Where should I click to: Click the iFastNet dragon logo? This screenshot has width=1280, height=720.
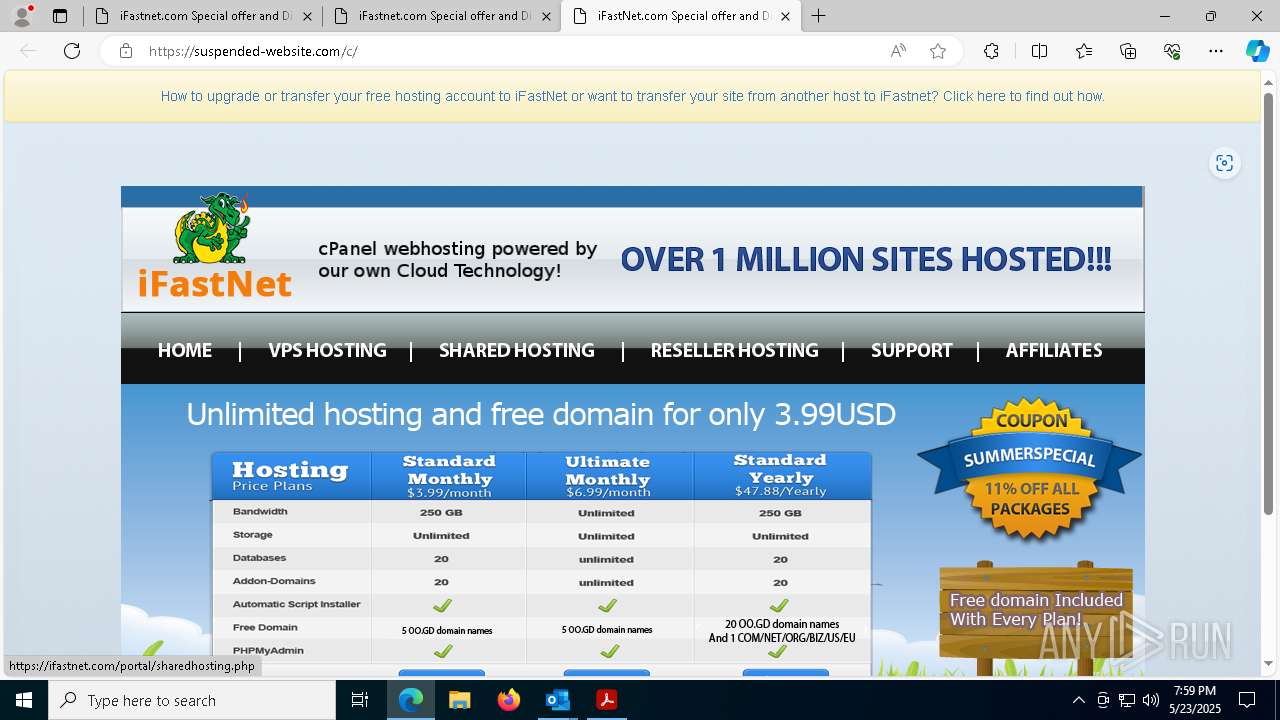coord(214,247)
